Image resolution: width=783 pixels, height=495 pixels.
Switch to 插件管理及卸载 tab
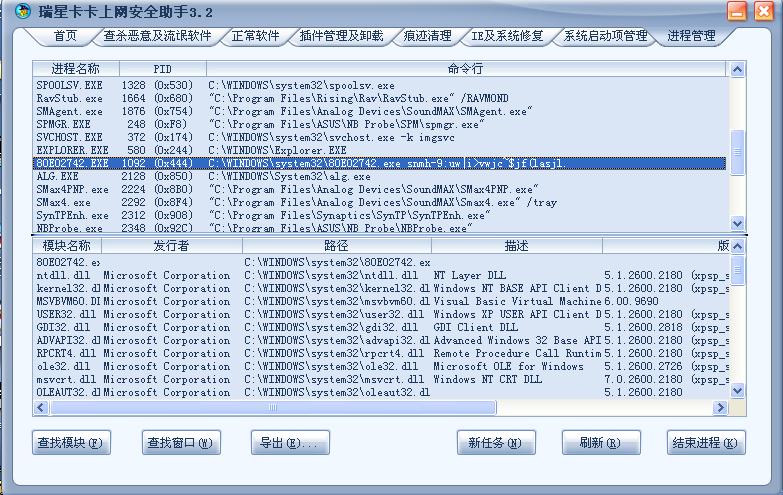click(342, 36)
